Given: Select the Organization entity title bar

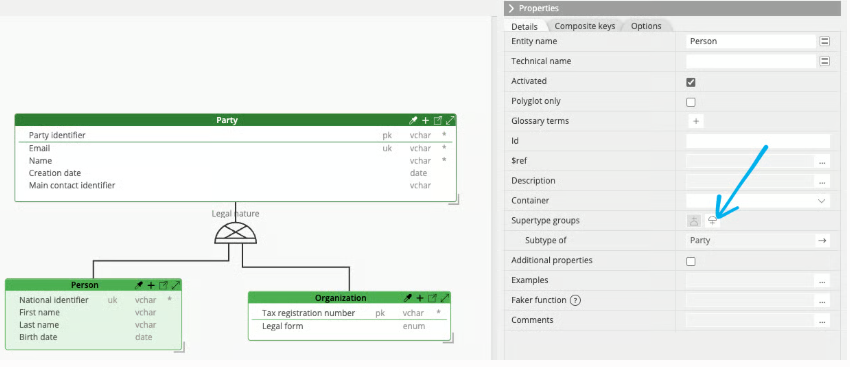Looking at the screenshot, I should click(x=349, y=298).
